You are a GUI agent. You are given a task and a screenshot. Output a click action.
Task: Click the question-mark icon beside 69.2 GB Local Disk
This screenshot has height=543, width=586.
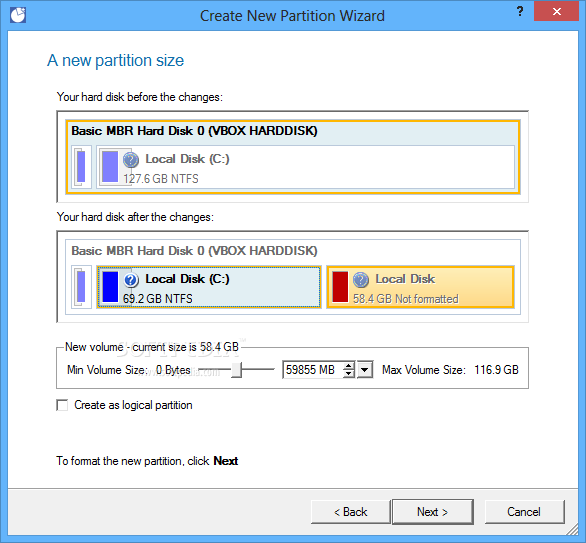[x=131, y=280]
